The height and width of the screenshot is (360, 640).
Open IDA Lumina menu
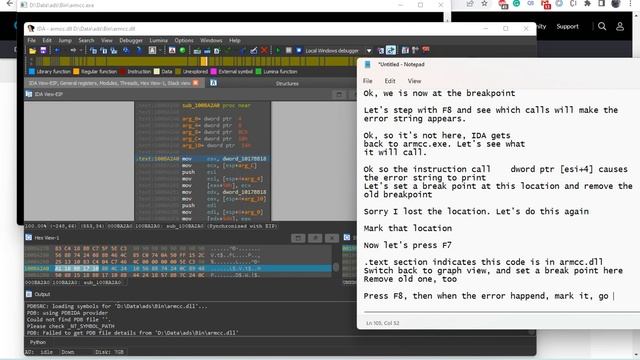pos(158,40)
